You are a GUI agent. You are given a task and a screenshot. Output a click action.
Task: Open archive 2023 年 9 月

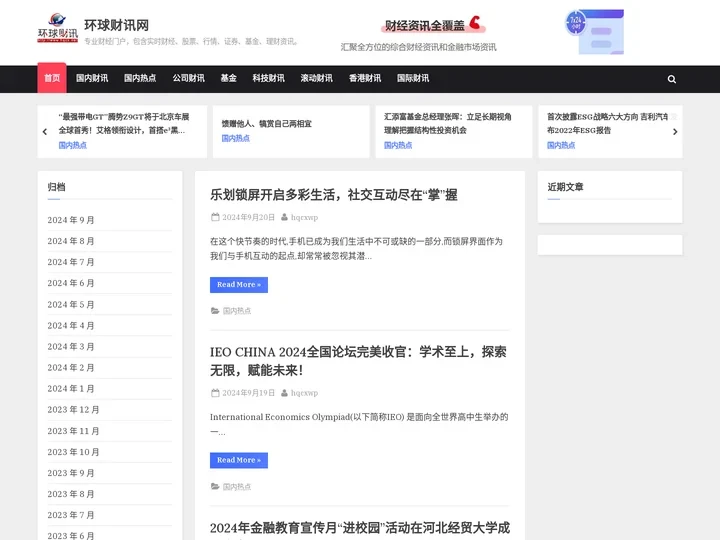71,473
